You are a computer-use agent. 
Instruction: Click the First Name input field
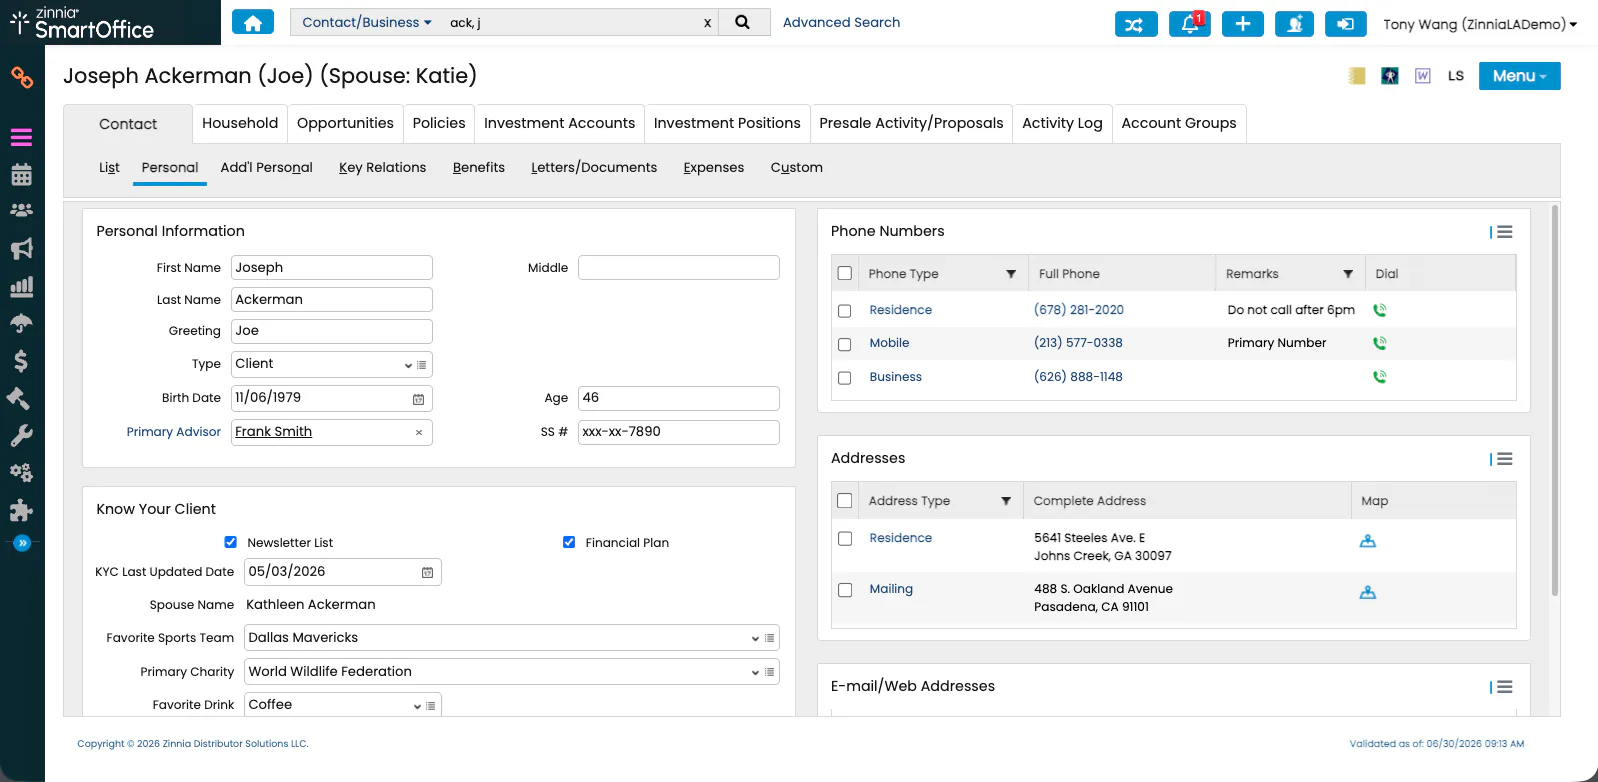(x=332, y=267)
